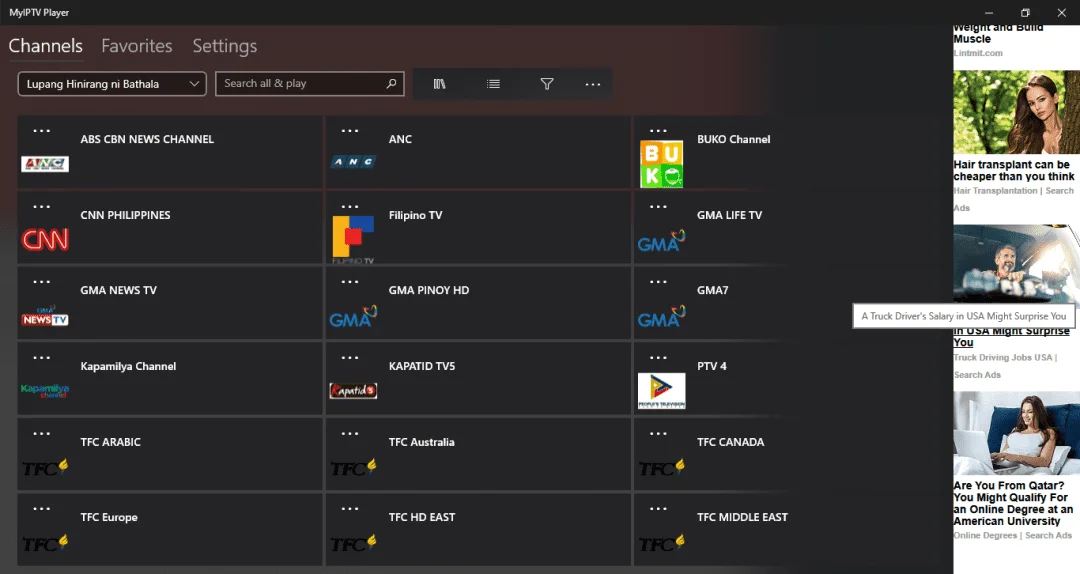1080x574 pixels.
Task: Click the hair transplant ad image
Action: coord(1017,112)
